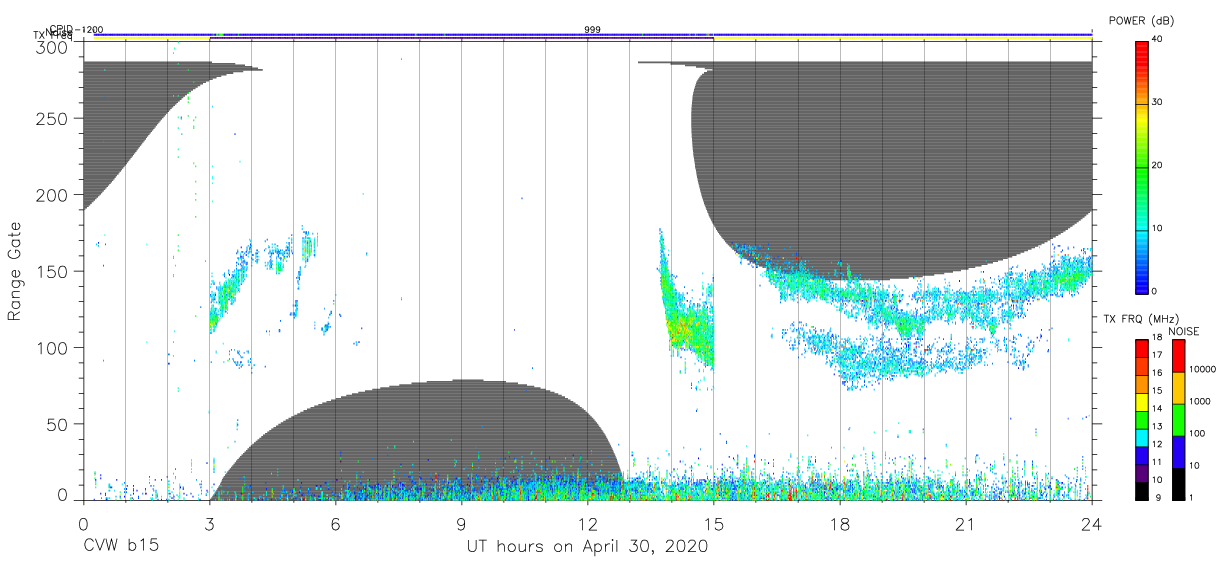Screen dimensions: 1228x567
Task: Click the 30 label on POWER colorbar
Action: pos(1158,102)
